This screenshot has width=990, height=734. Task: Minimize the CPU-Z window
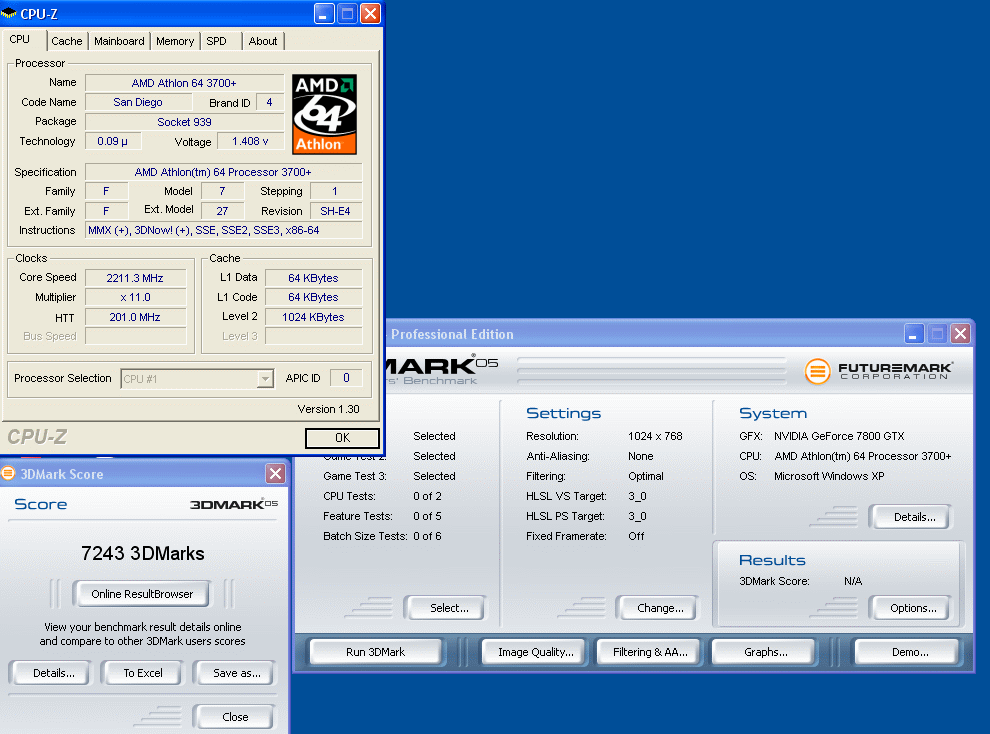pos(324,13)
